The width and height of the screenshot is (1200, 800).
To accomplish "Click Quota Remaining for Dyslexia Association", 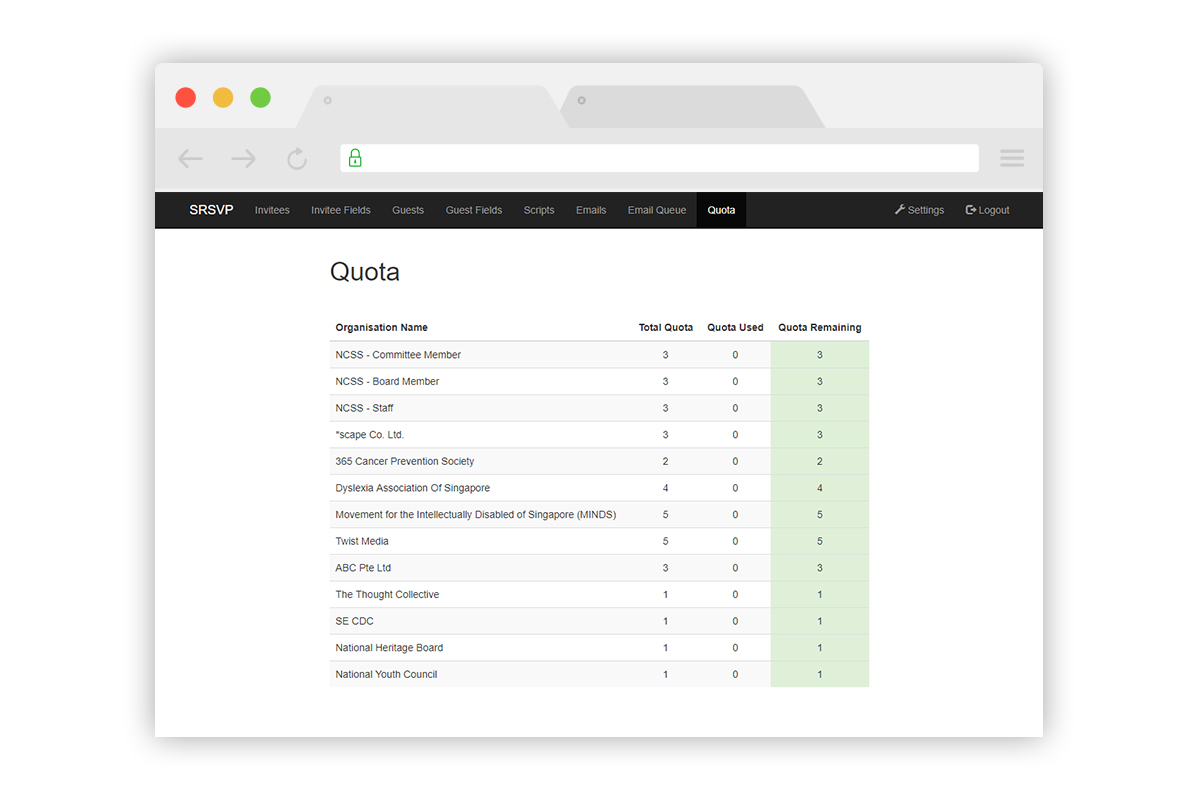I will [x=820, y=488].
